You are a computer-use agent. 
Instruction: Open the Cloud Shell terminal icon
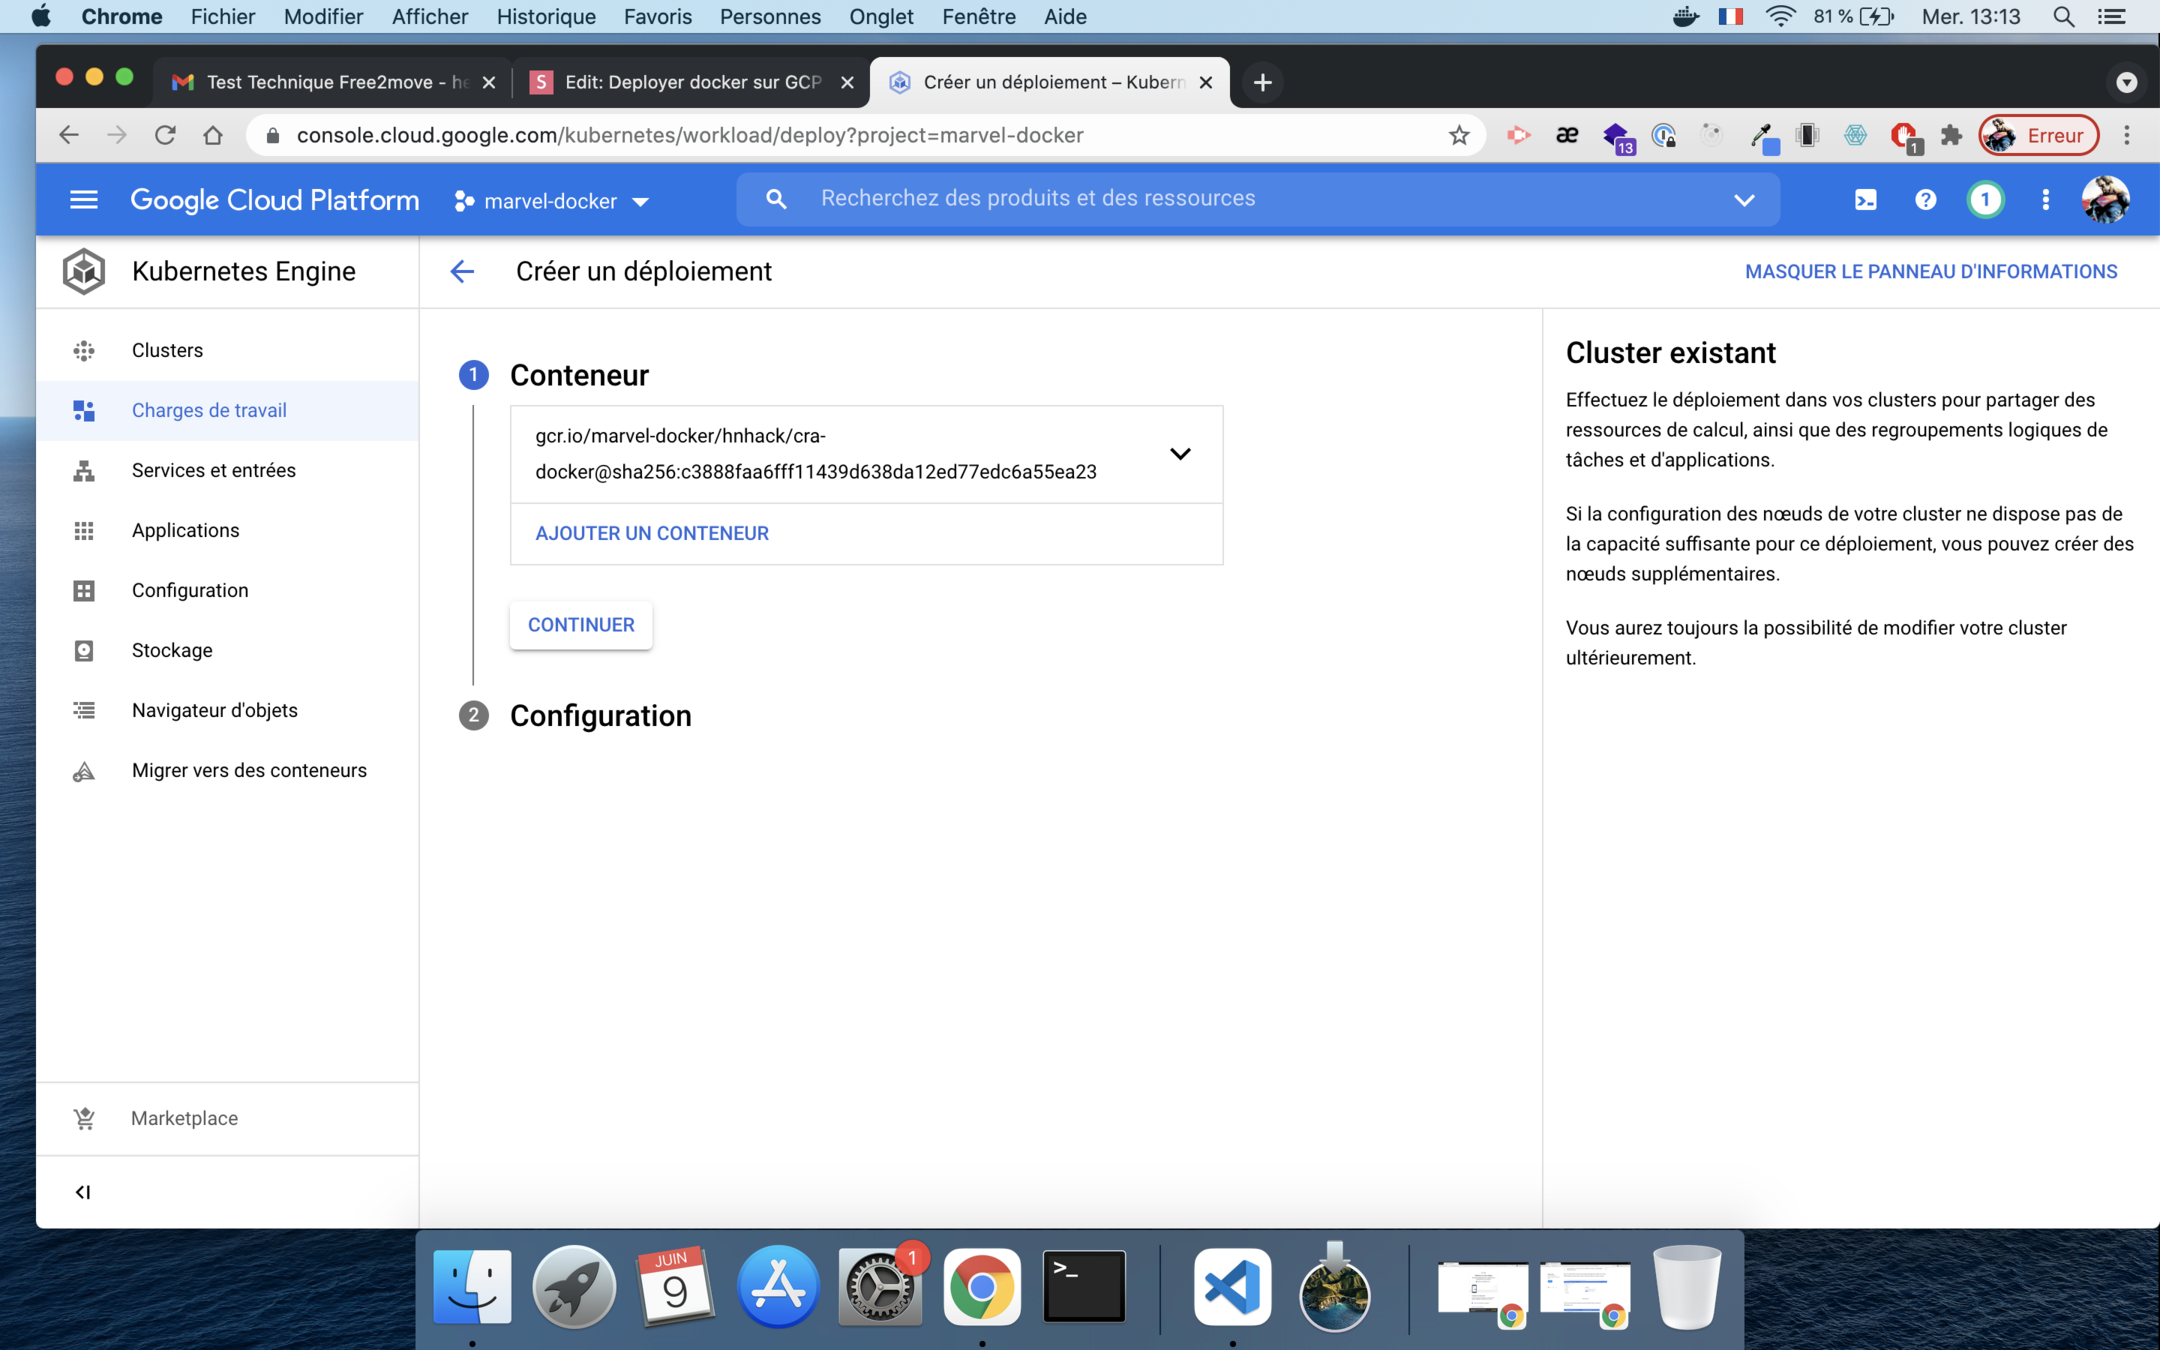[1865, 200]
